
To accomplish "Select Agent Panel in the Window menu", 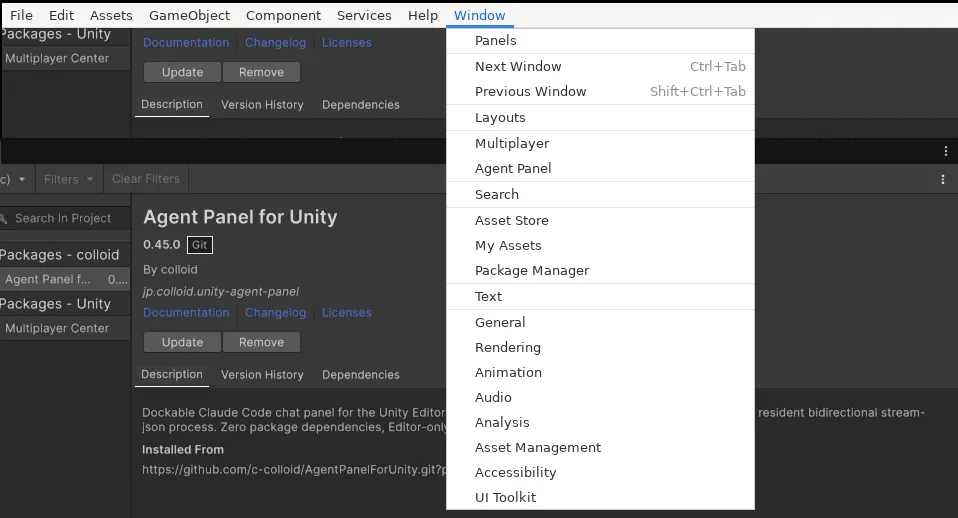I will pyautogui.click(x=600, y=168).
